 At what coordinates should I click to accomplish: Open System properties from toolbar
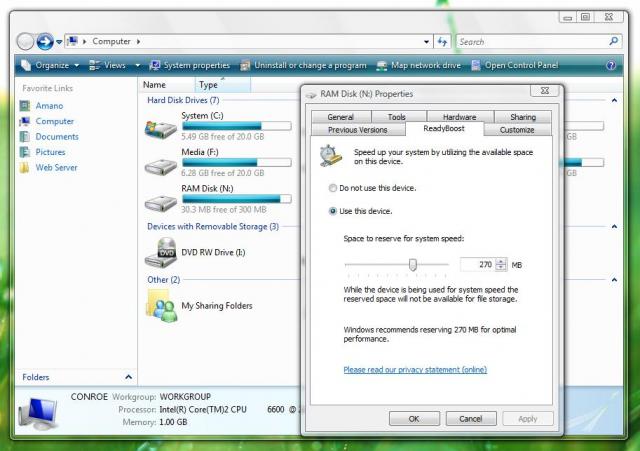pyautogui.click(x=189, y=65)
